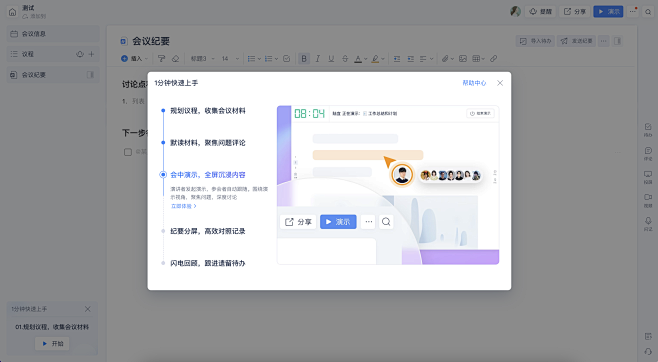Select step 会中演示，全屏沉浸内容
The image size is (658, 362).
pyautogui.click(x=208, y=174)
